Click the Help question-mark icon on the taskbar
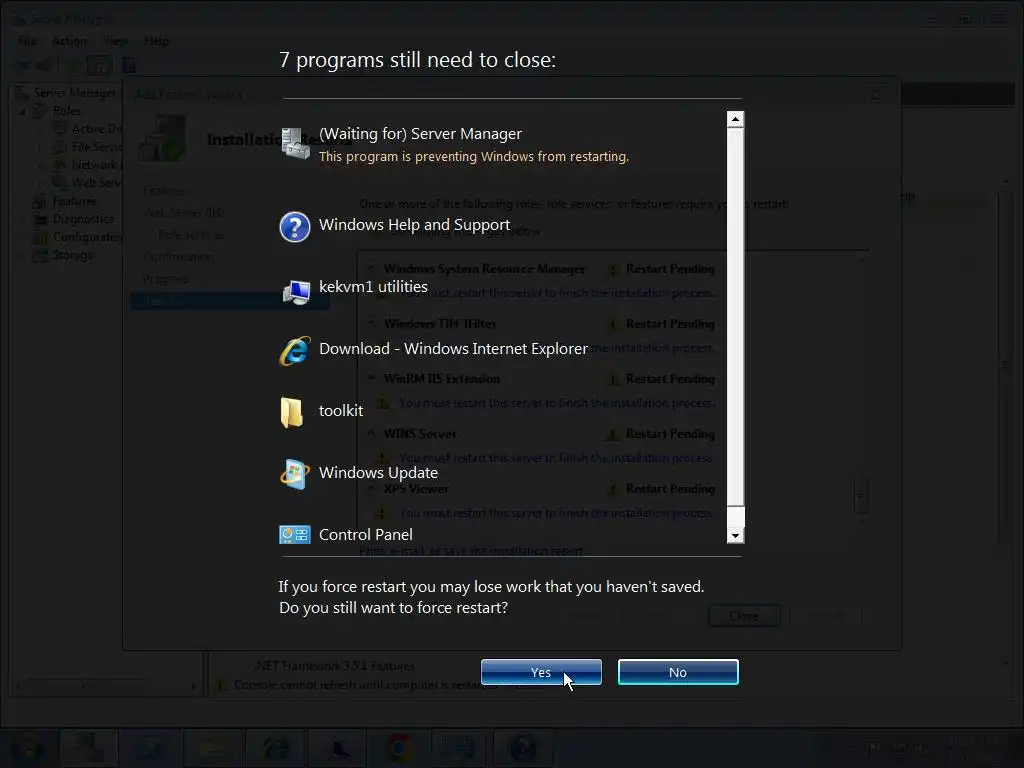 click(x=522, y=747)
